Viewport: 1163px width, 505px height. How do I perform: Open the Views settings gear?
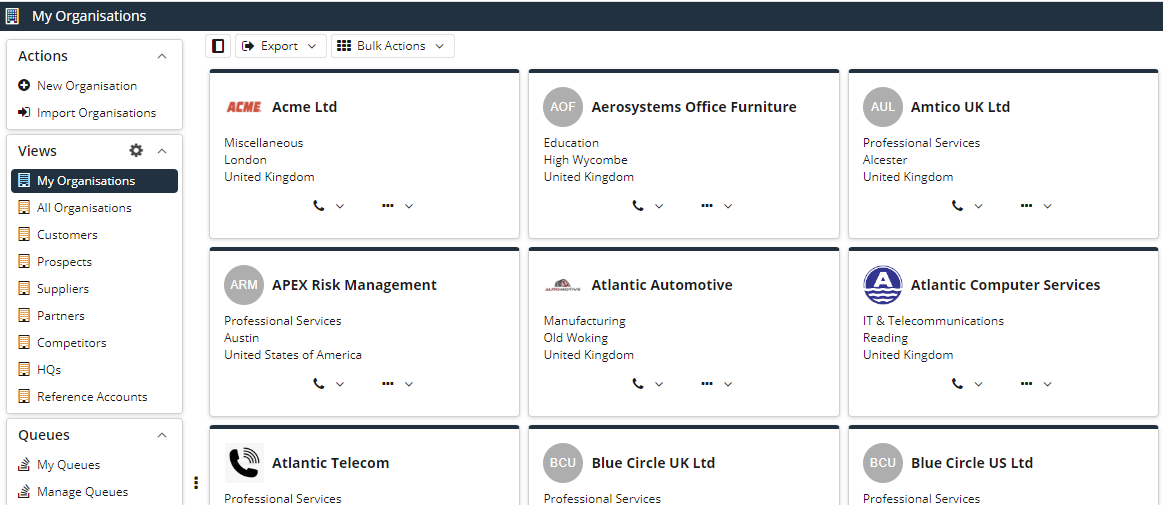(136, 151)
